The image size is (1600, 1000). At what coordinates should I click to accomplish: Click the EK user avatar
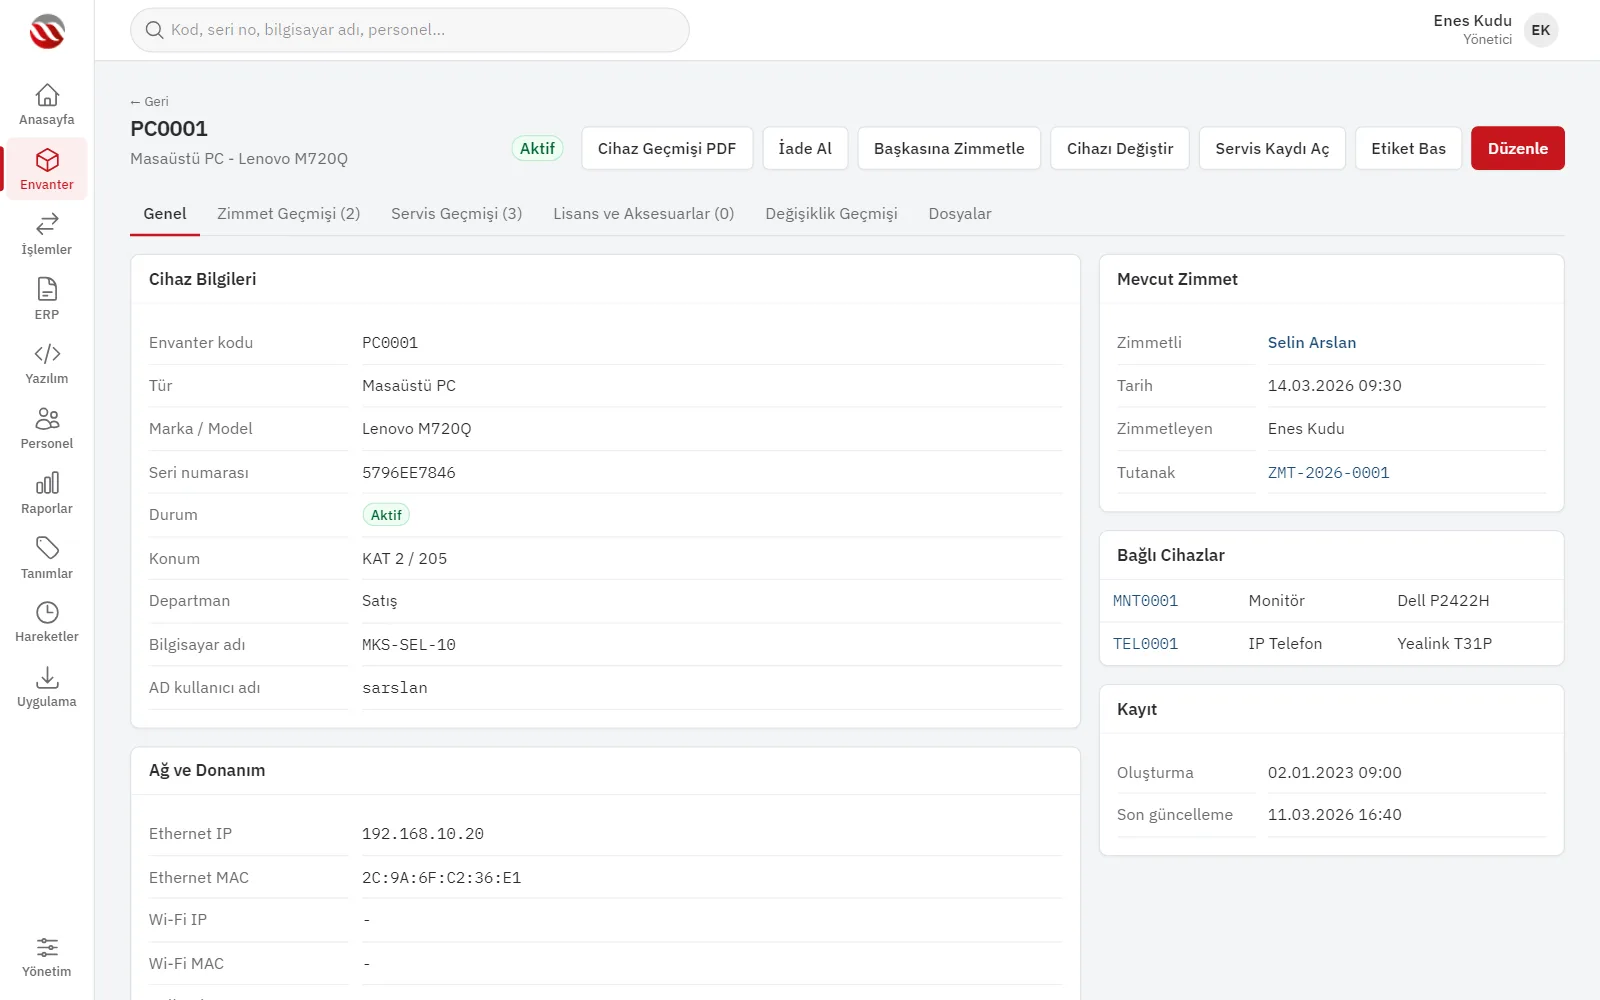1541,30
